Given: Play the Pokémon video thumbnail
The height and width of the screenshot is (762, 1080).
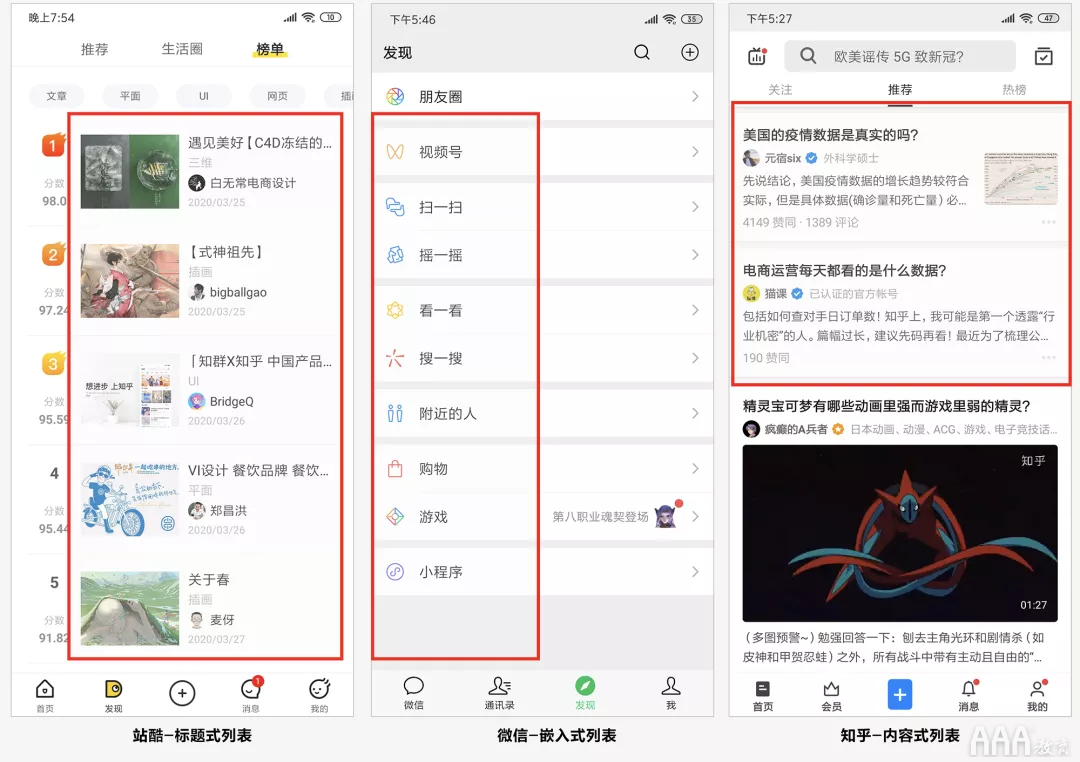Looking at the screenshot, I should [x=900, y=533].
